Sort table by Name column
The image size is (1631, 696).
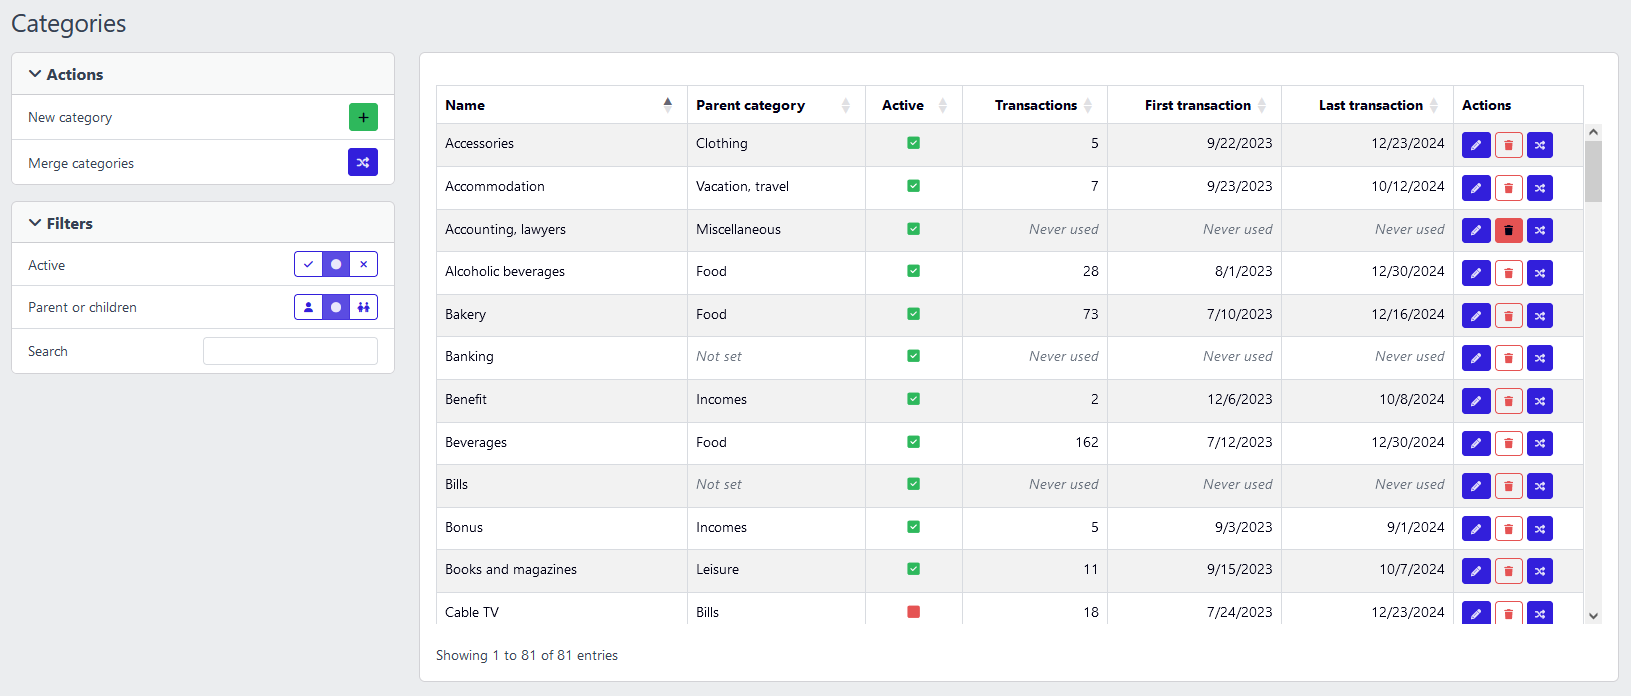click(x=562, y=105)
